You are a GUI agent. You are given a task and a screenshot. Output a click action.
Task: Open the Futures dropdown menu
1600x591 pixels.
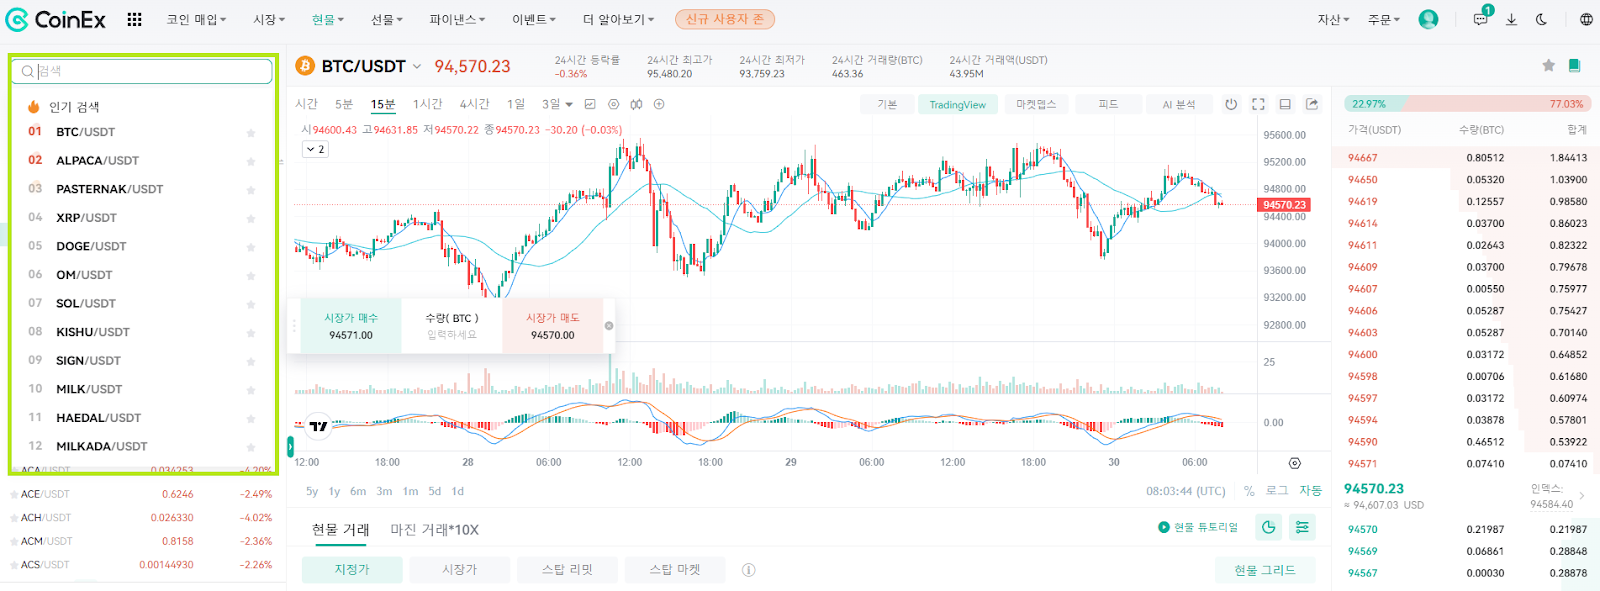coord(387,19)
